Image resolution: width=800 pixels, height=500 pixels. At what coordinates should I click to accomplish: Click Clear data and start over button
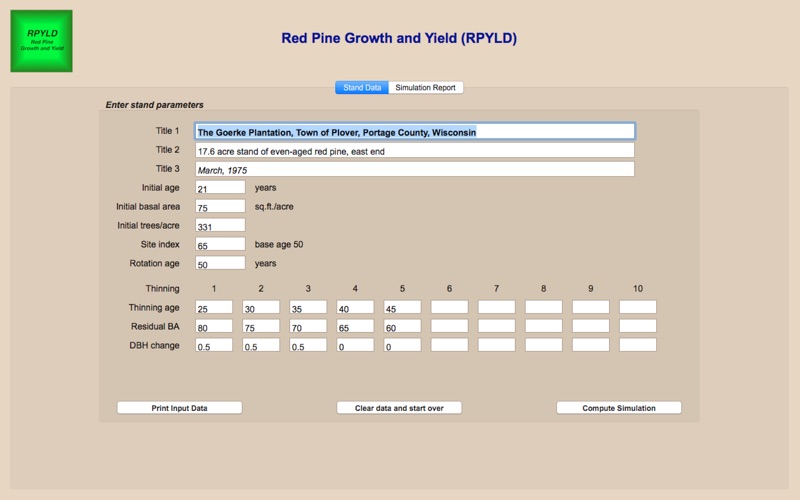coord(399,408)
